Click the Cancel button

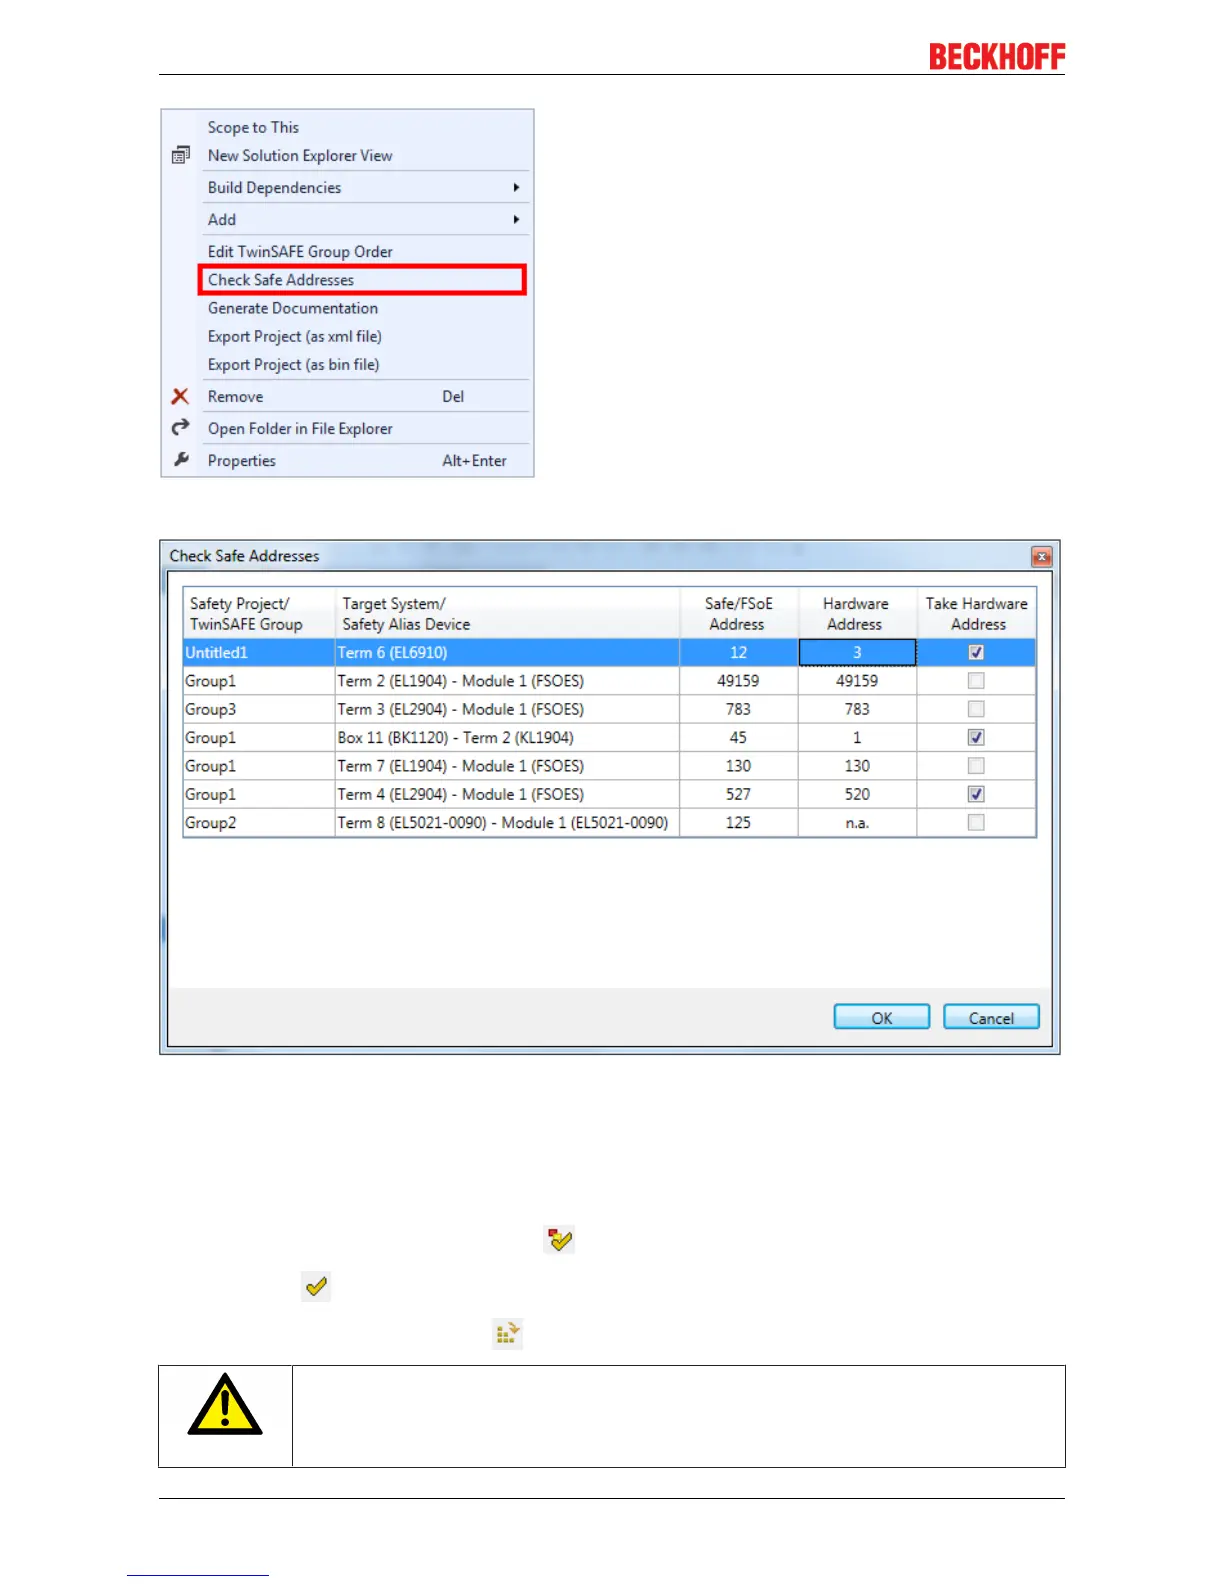click(x=991, y=1017)
